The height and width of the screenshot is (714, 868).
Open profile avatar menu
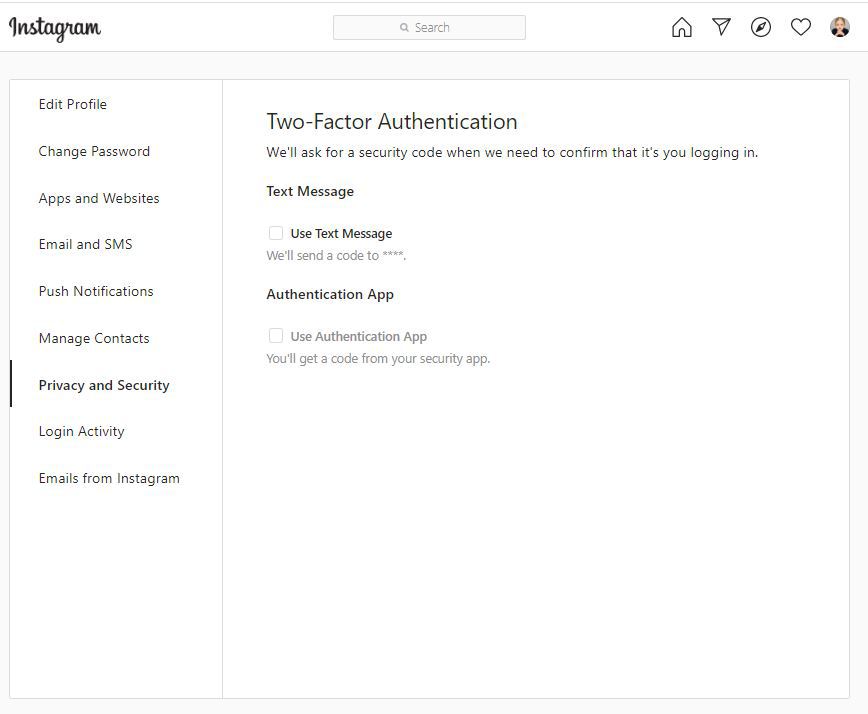click(x=840, y=28)
